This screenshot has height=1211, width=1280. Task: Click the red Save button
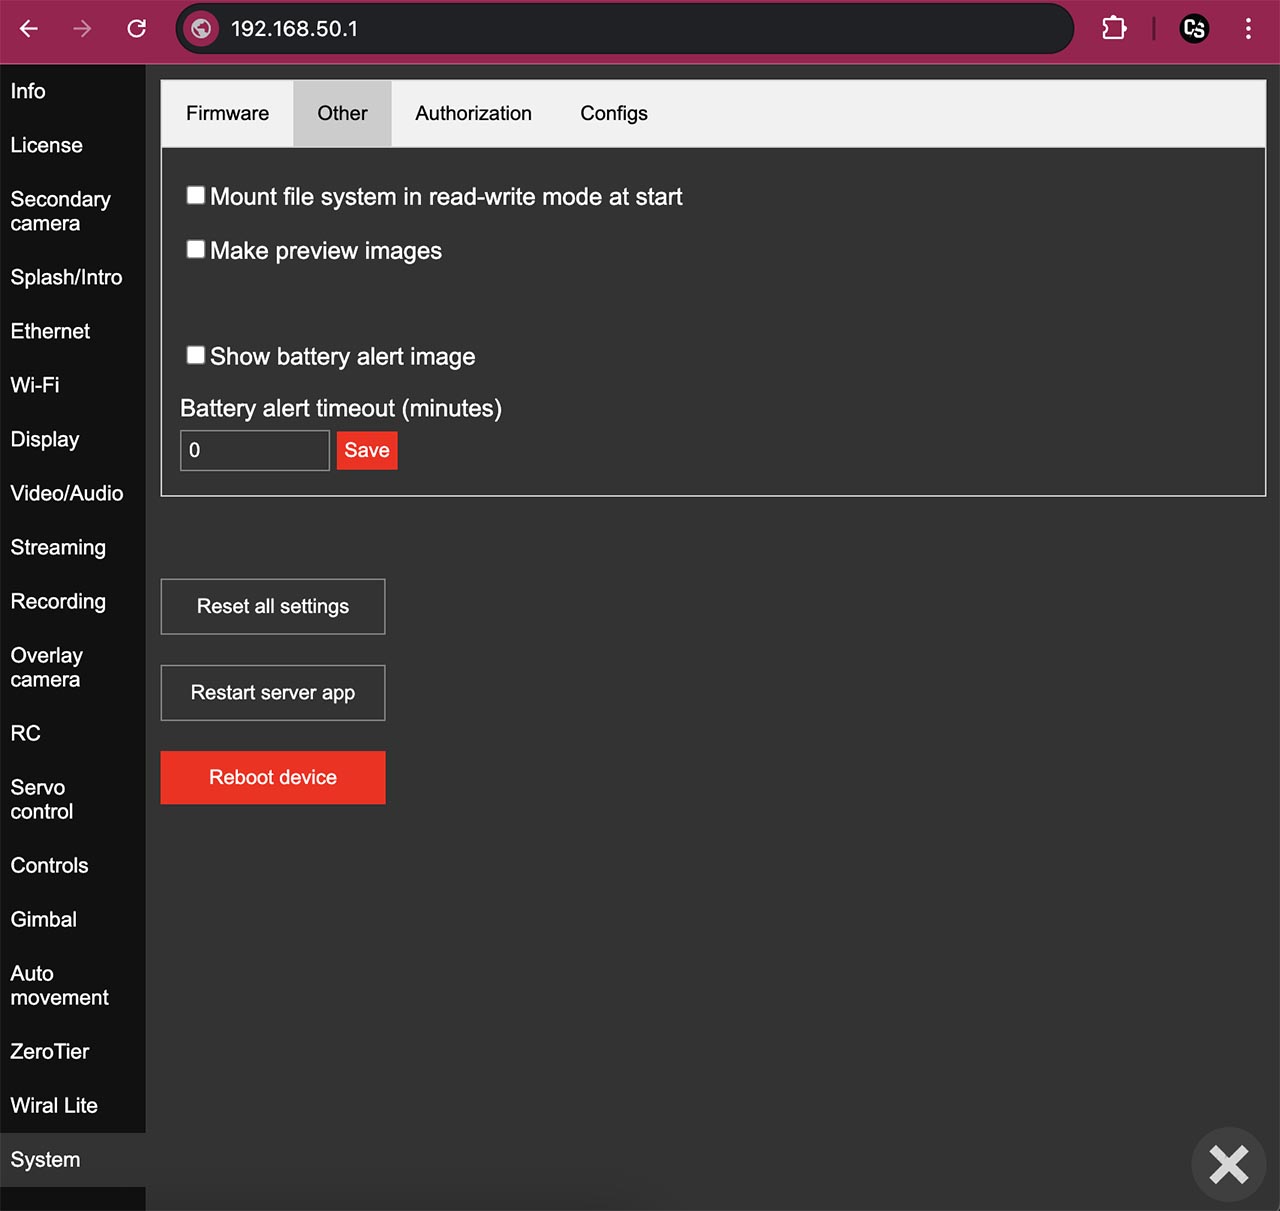coord(367,450)
